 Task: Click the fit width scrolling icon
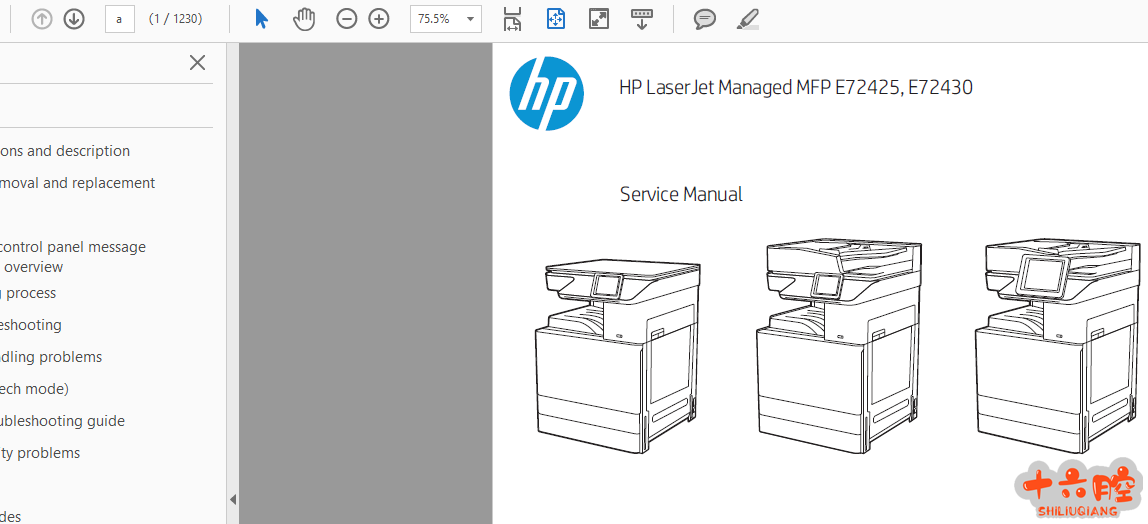(512, 19)
